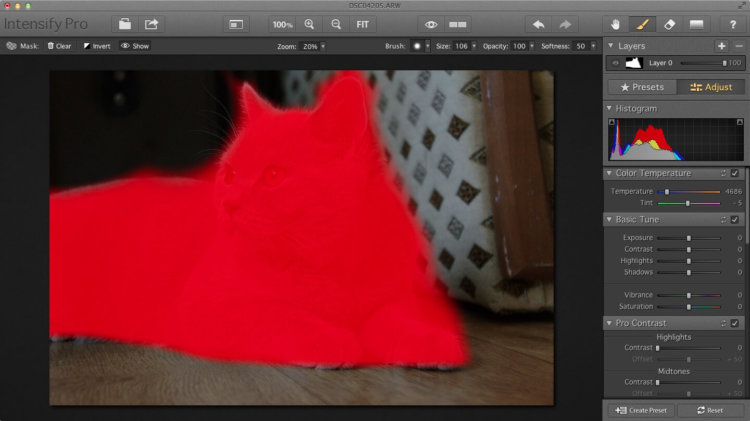This screenshot has height=421, width=750.
Task: Click the Shadows slider
Action: tap(689, 272)
